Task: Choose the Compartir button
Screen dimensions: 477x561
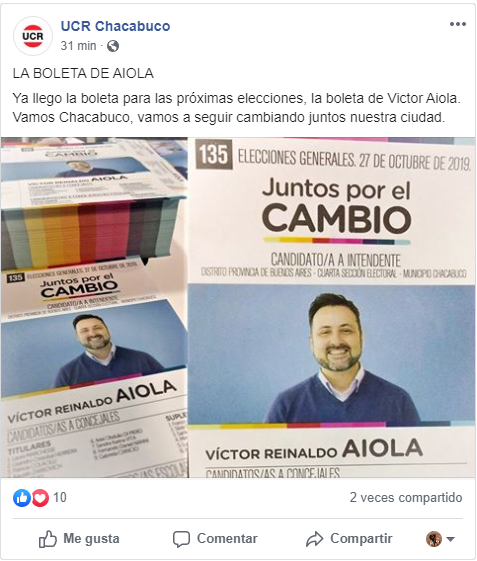Action: point(349,539)
